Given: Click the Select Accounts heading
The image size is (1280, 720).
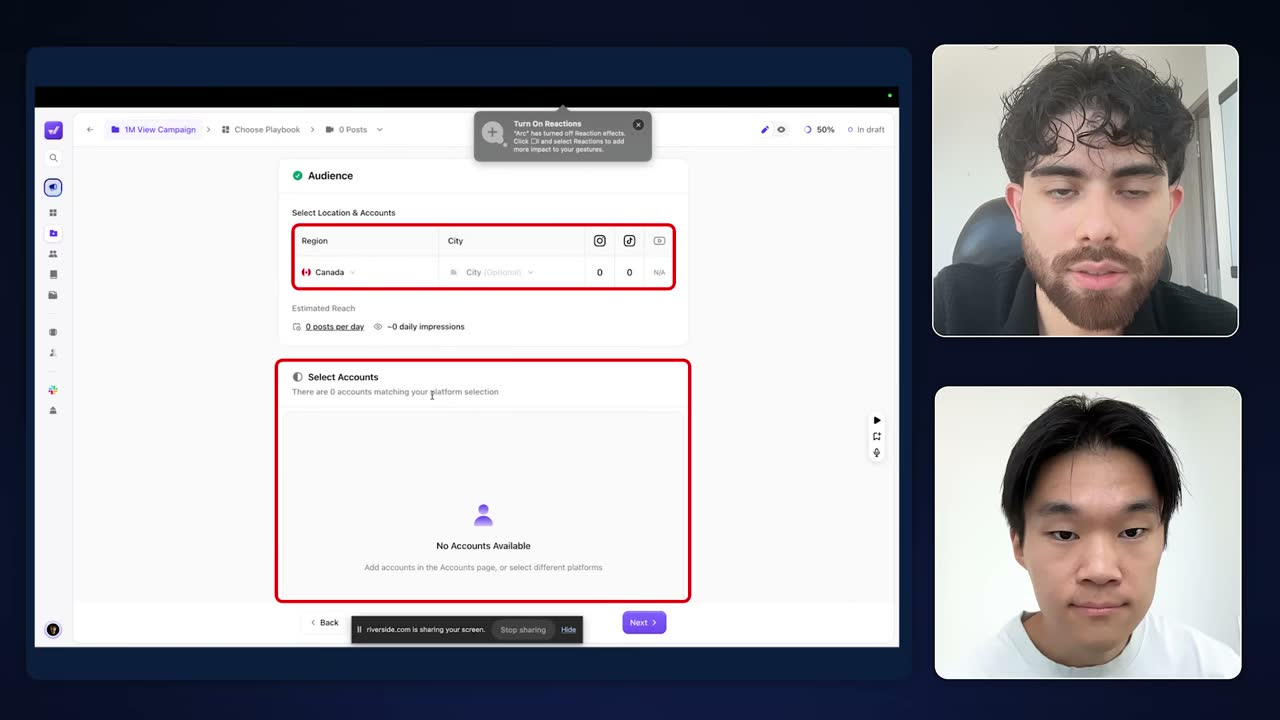Looking at the screenshot, I should [x=343, y=377].
